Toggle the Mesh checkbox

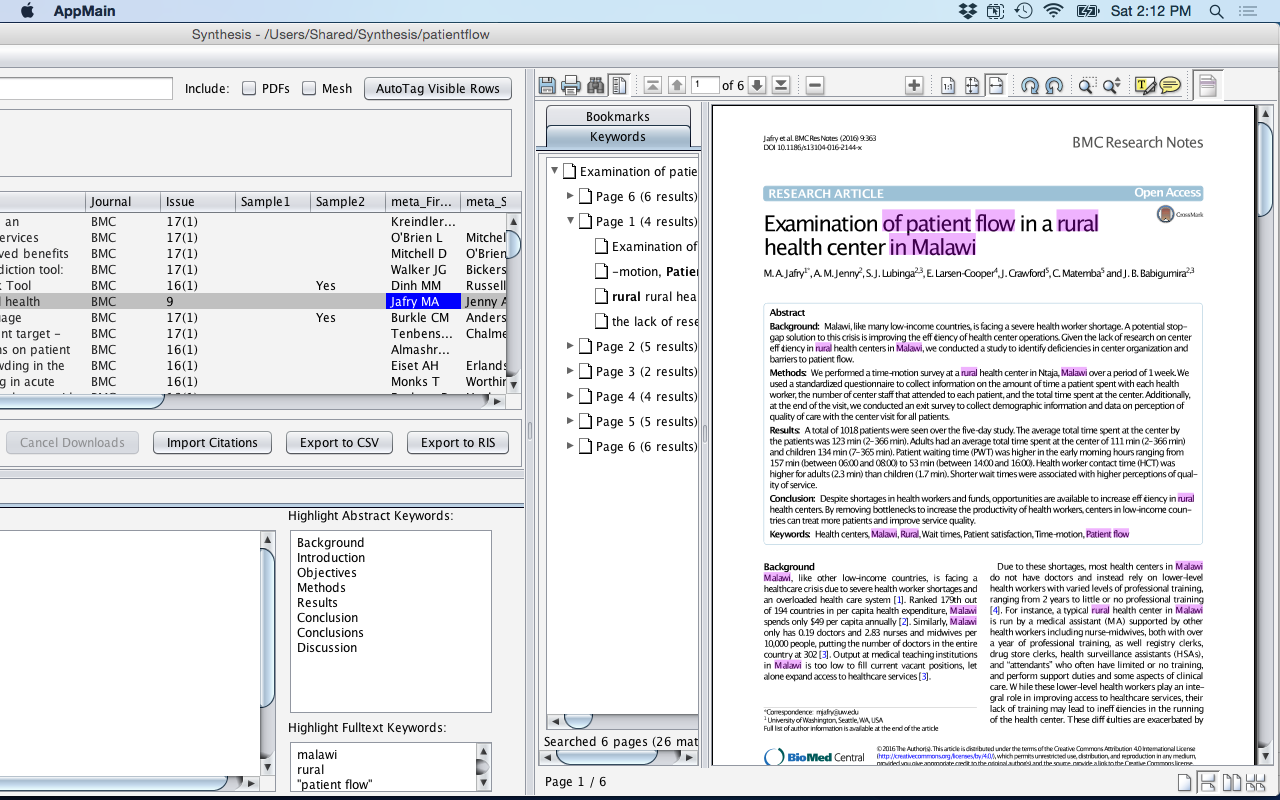(x=309, y=88)
